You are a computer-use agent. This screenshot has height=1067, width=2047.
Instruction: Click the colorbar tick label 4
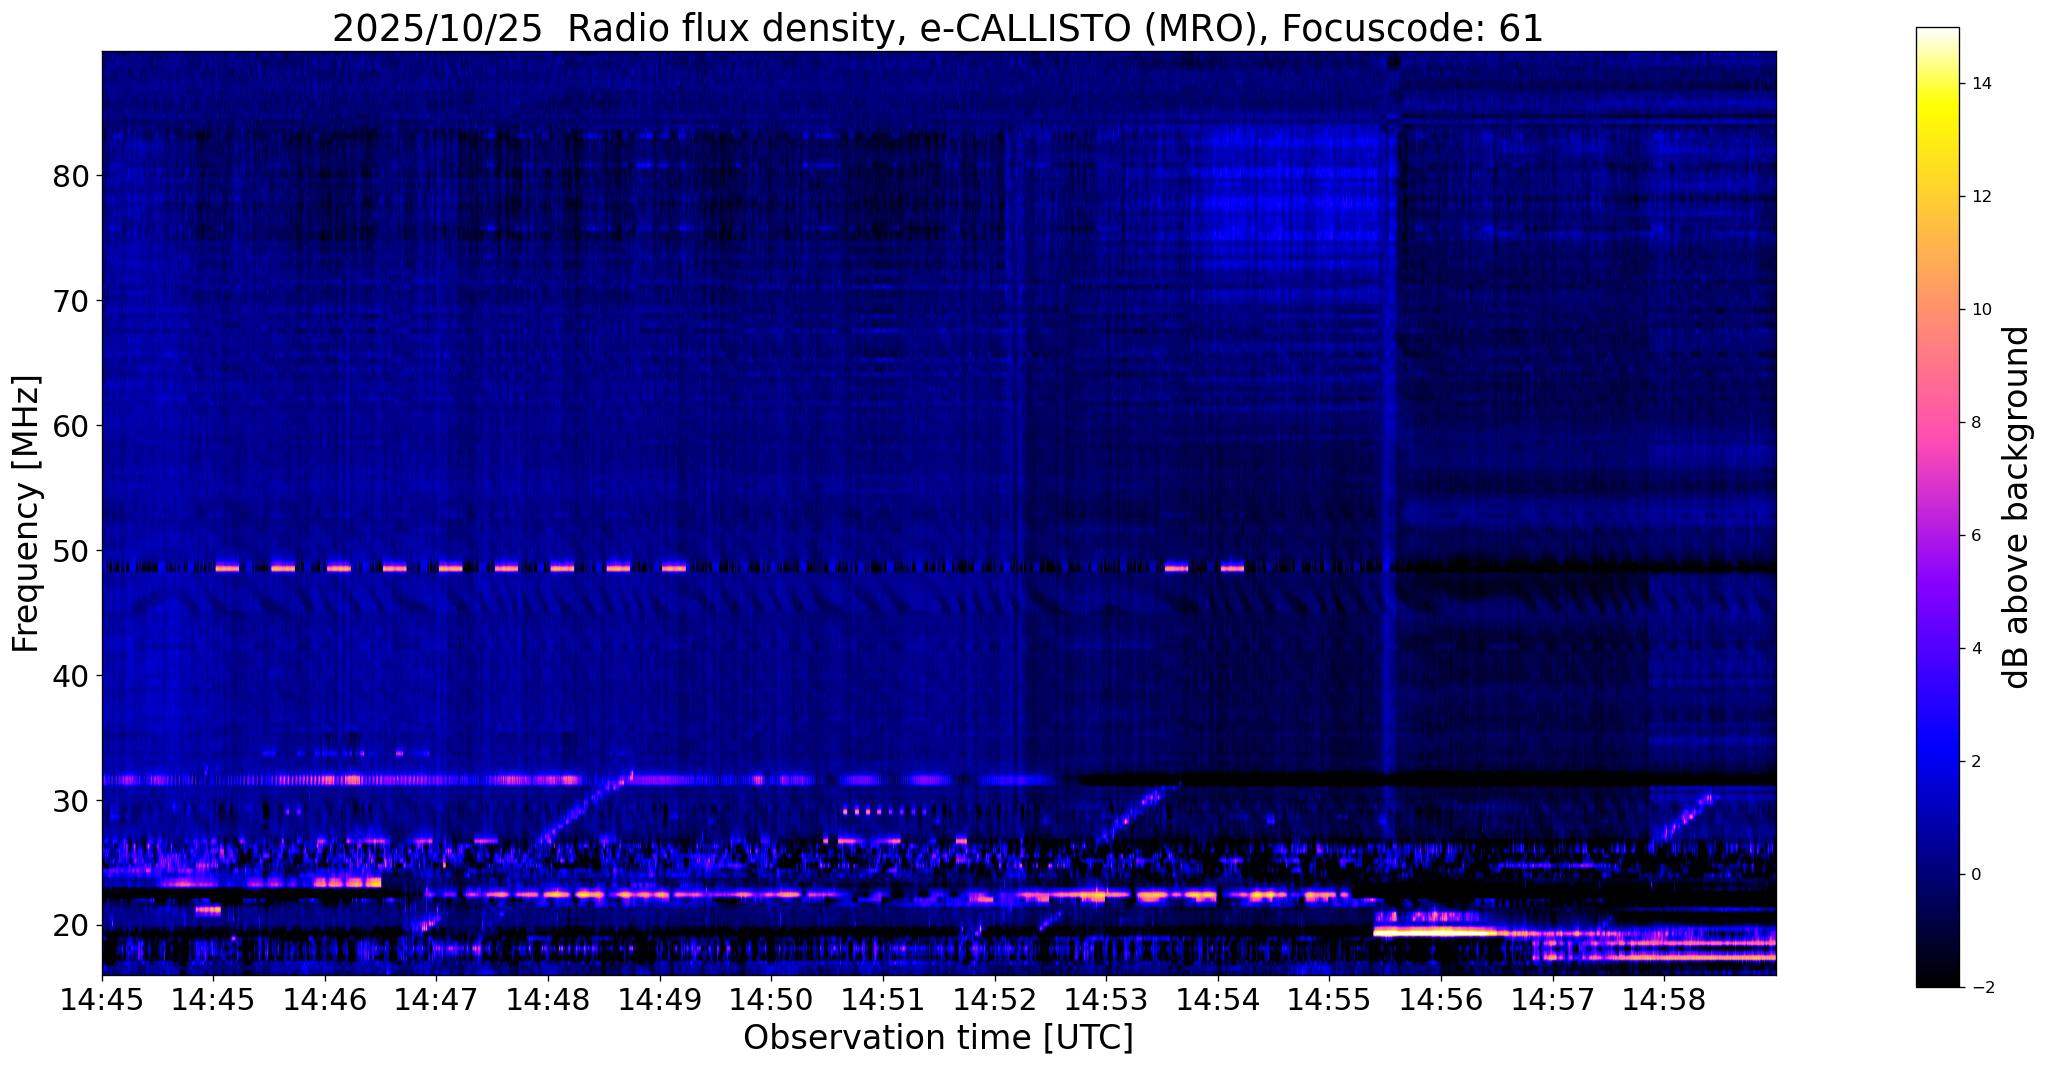click(1975, 649)
